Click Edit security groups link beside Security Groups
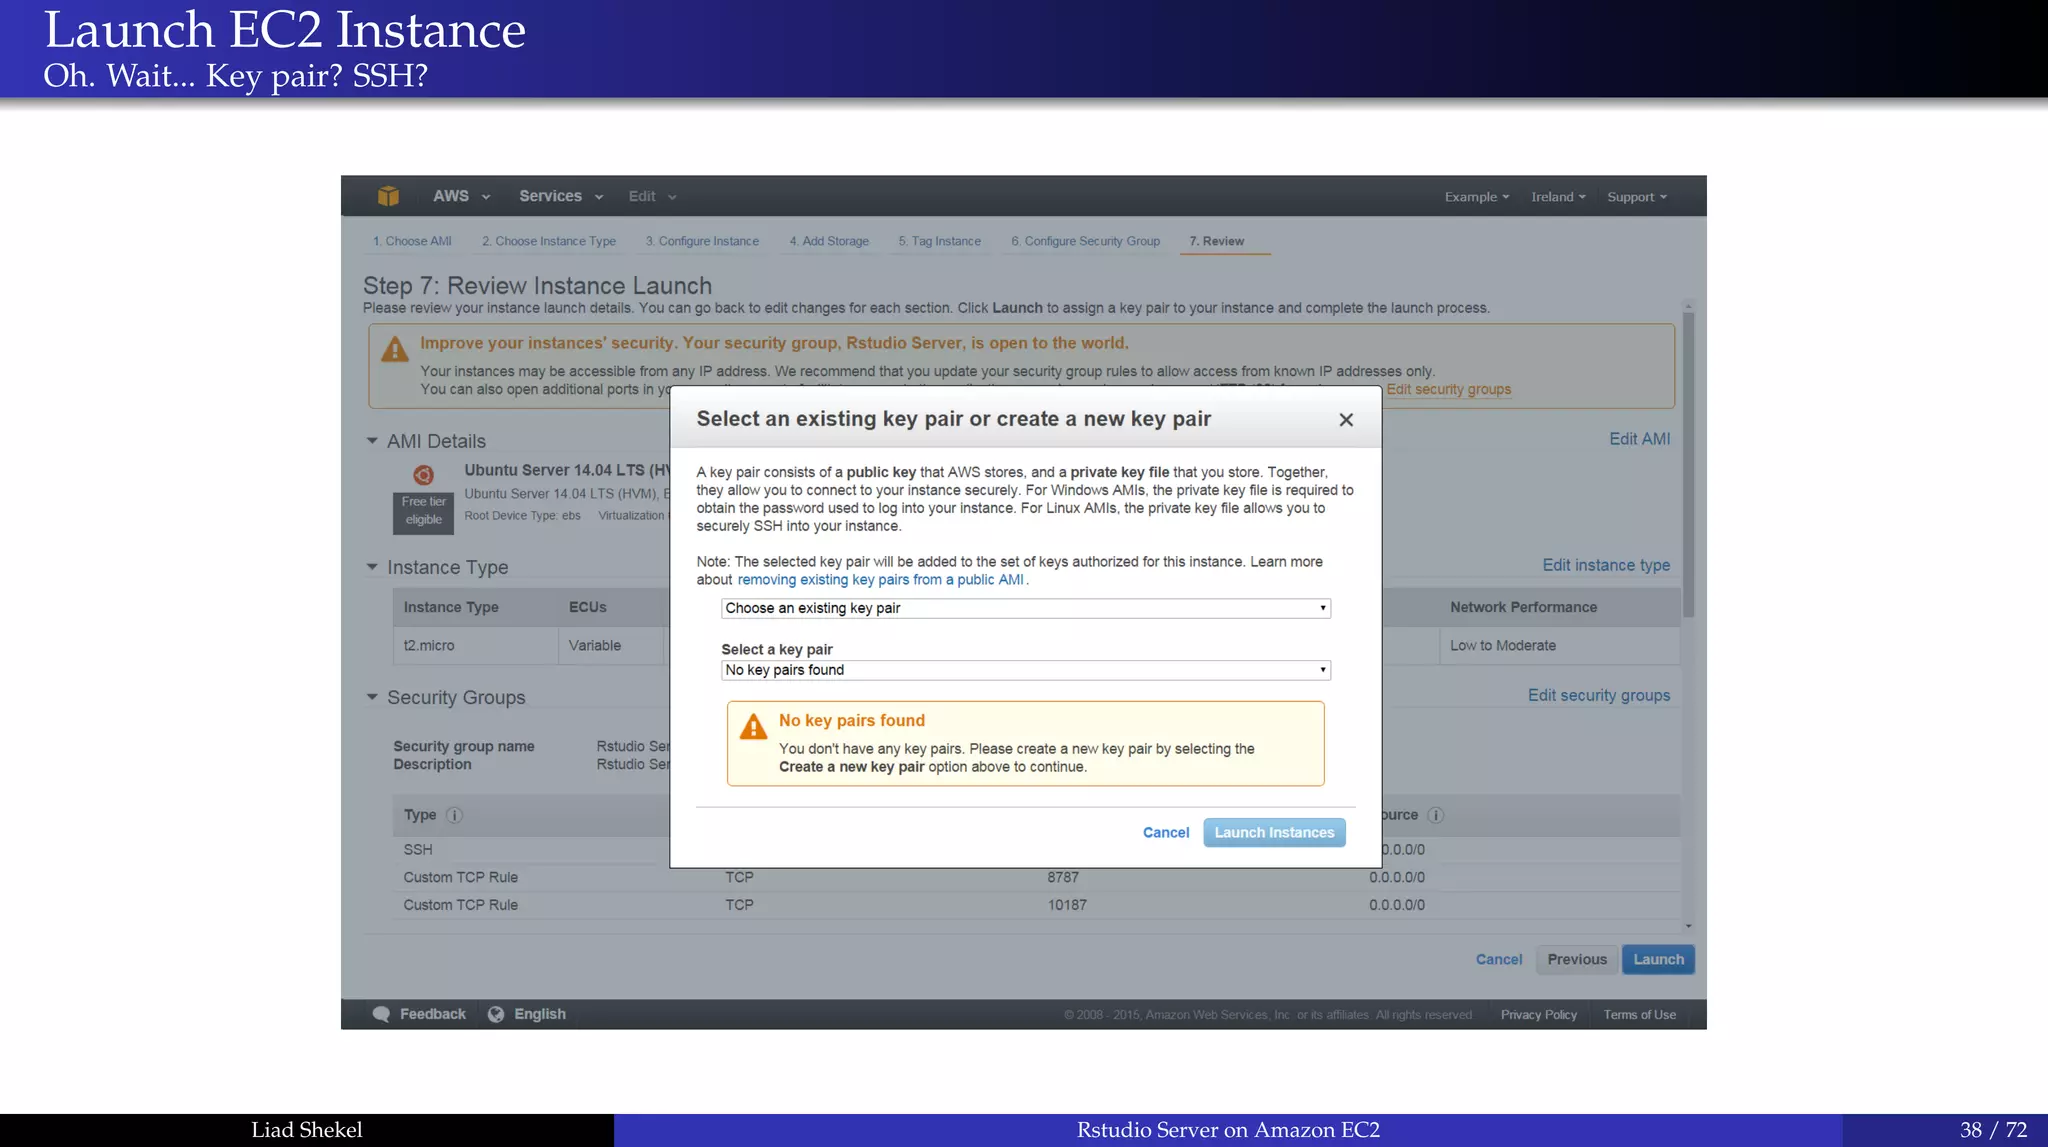Viewport: 2048px width, 1147px height. tap(1599, 695)
